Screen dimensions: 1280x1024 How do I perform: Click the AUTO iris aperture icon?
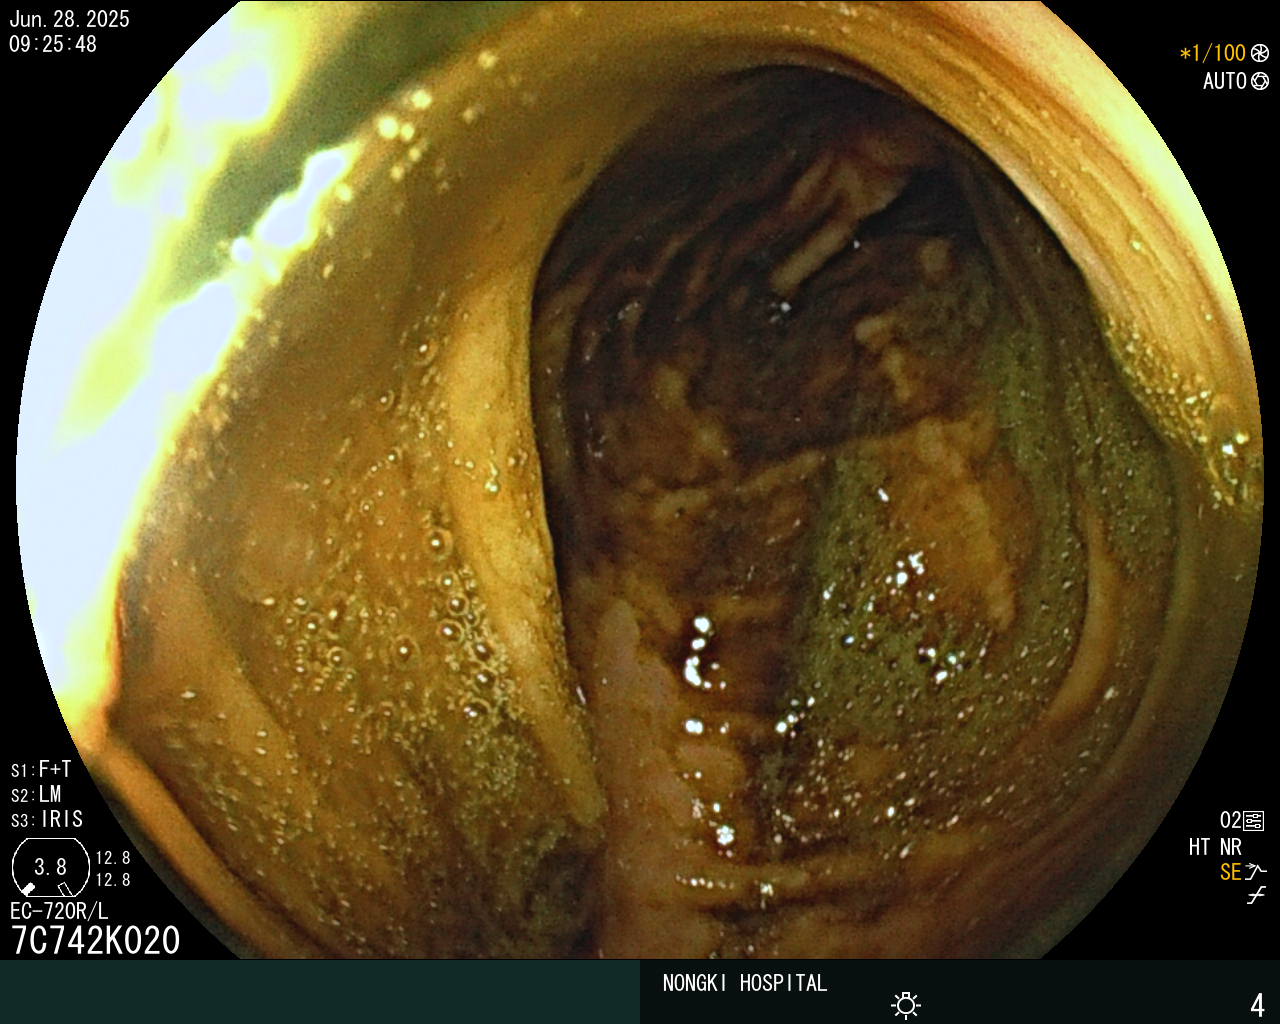click(1260, 81)
